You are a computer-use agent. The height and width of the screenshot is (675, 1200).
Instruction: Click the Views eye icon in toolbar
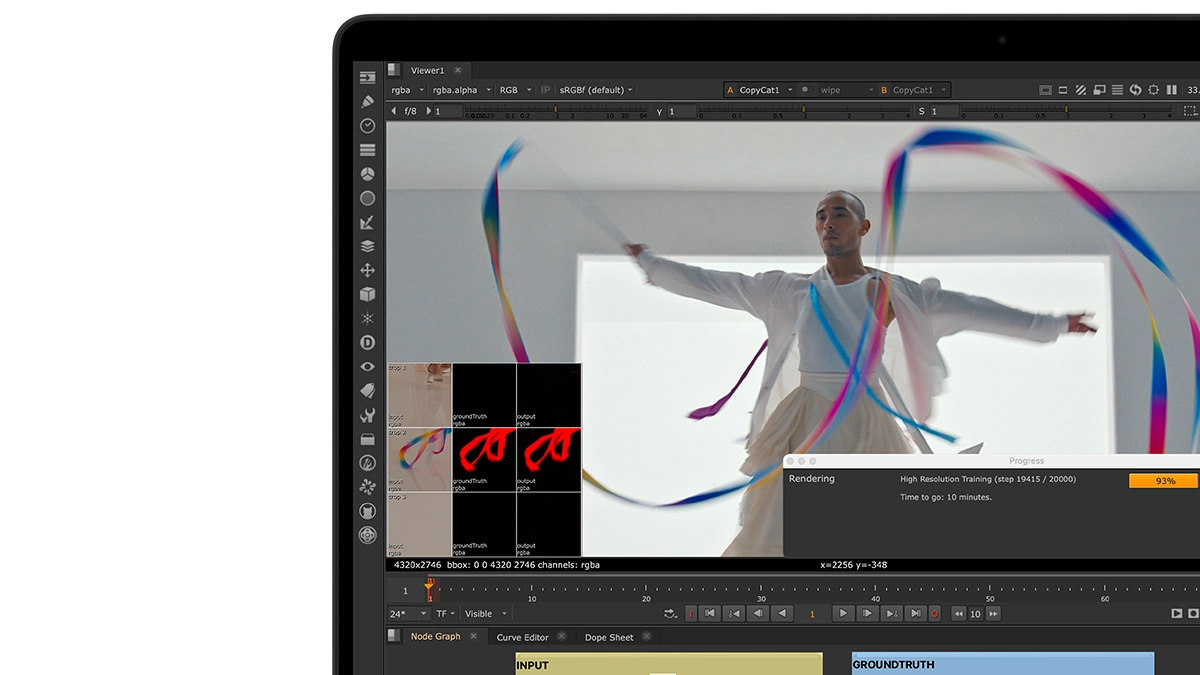click(367, 366)
